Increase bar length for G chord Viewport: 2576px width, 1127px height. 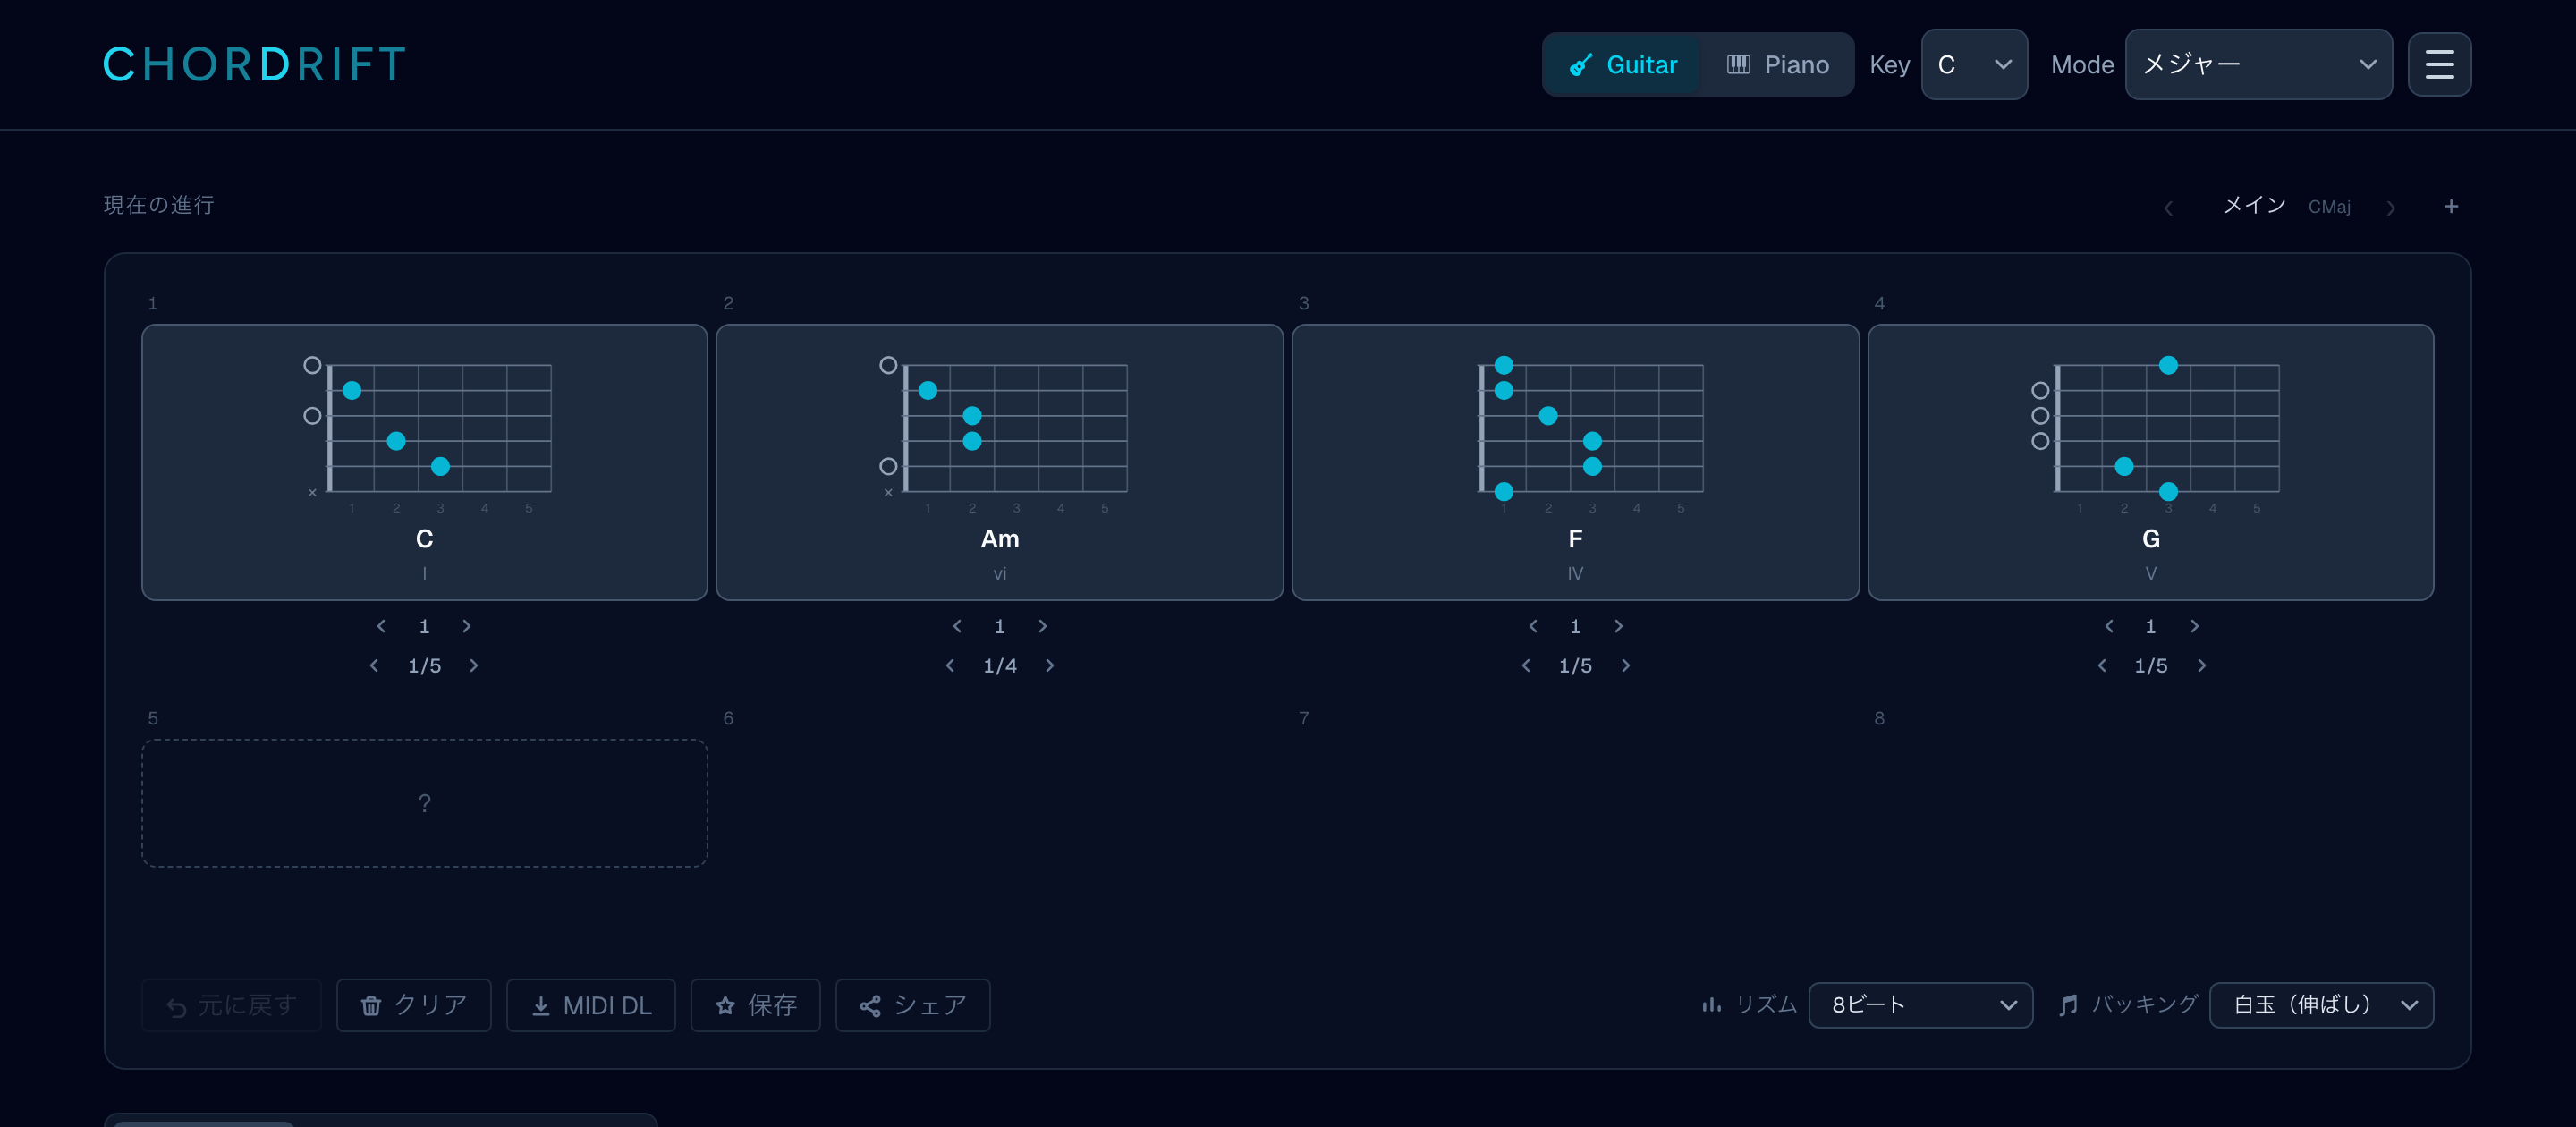point(2194,626)
